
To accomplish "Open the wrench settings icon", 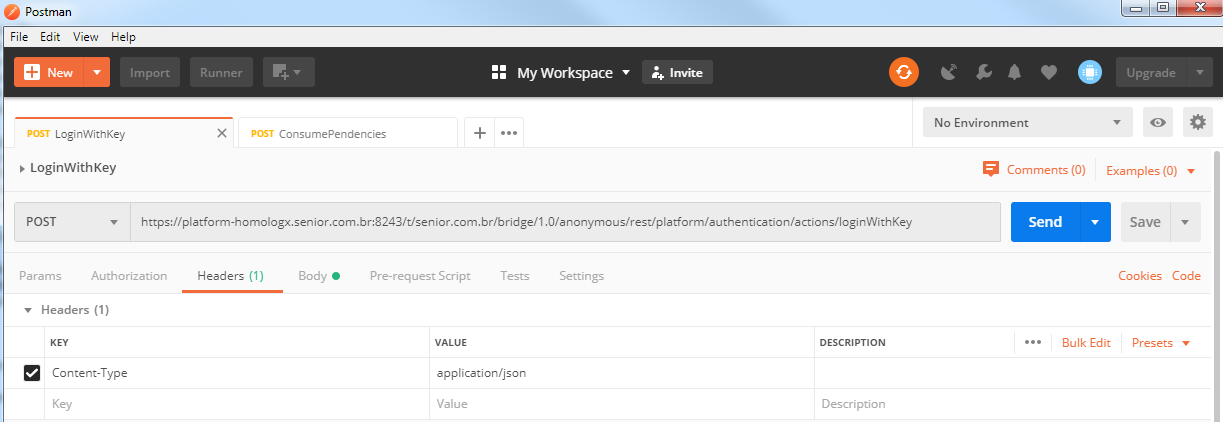I will [x=982, y=72].
